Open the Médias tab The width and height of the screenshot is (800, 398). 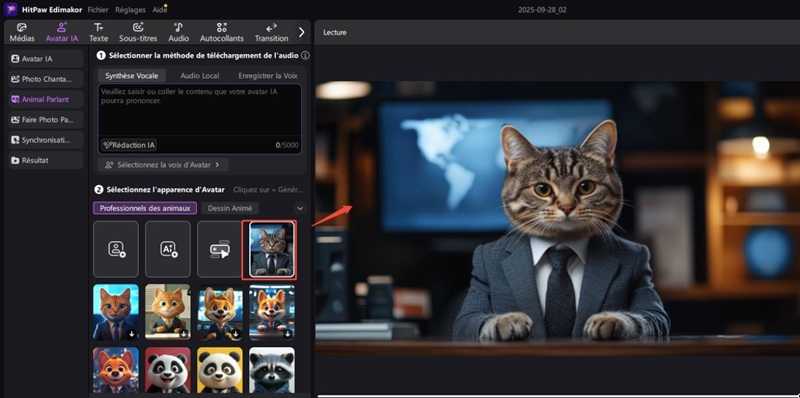click(x=22, y=33)
